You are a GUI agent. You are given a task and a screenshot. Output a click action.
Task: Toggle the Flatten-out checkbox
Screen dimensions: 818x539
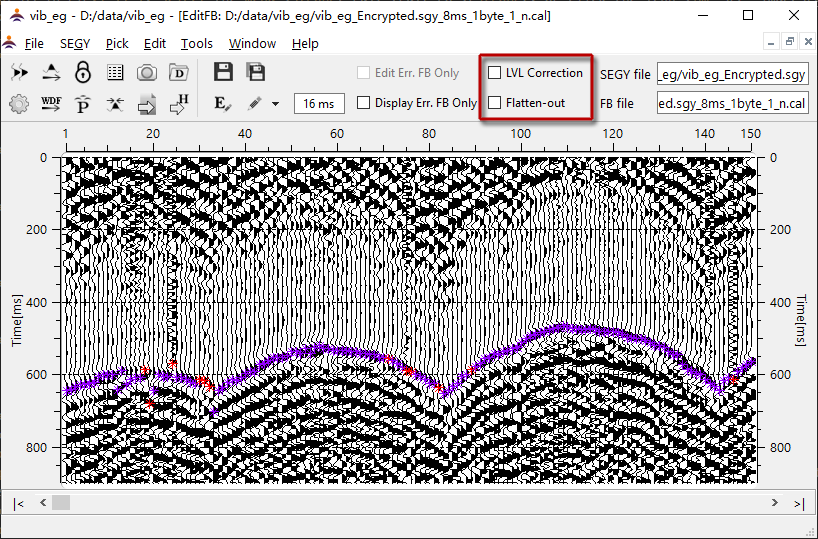(494, 103)
